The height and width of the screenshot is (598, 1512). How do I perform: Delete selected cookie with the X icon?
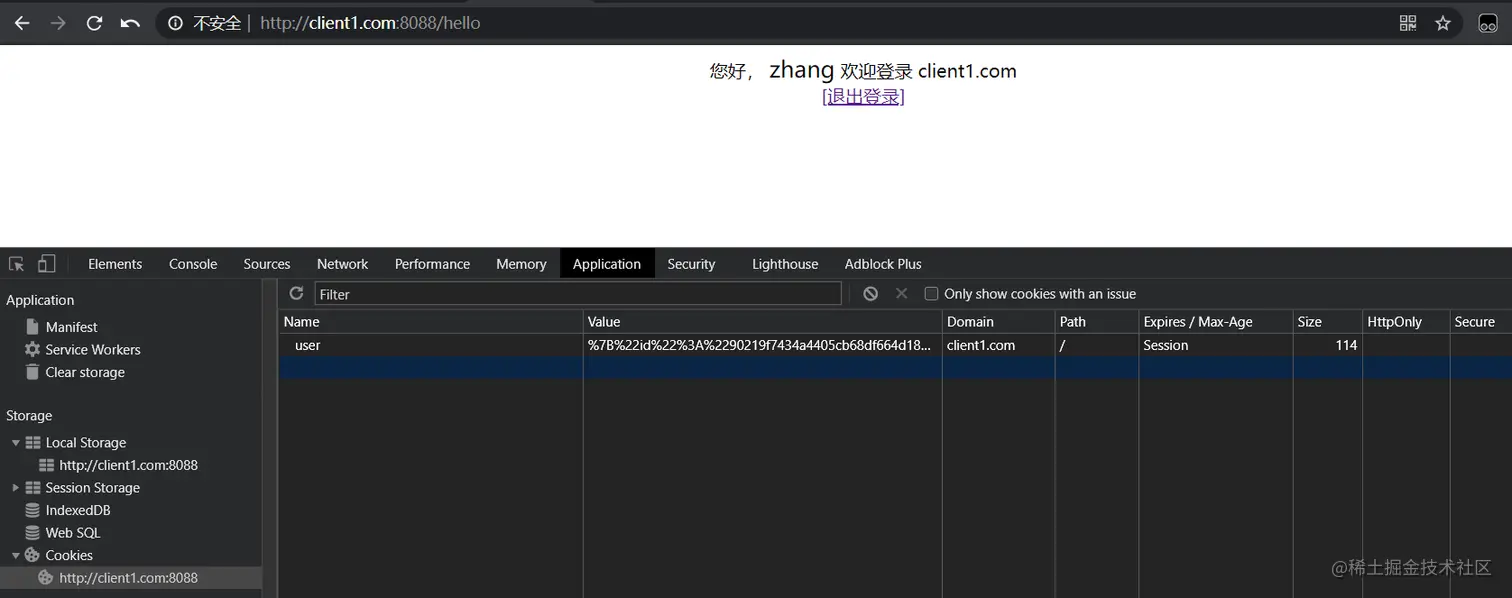pyautogui.click(x=901, y=293)
